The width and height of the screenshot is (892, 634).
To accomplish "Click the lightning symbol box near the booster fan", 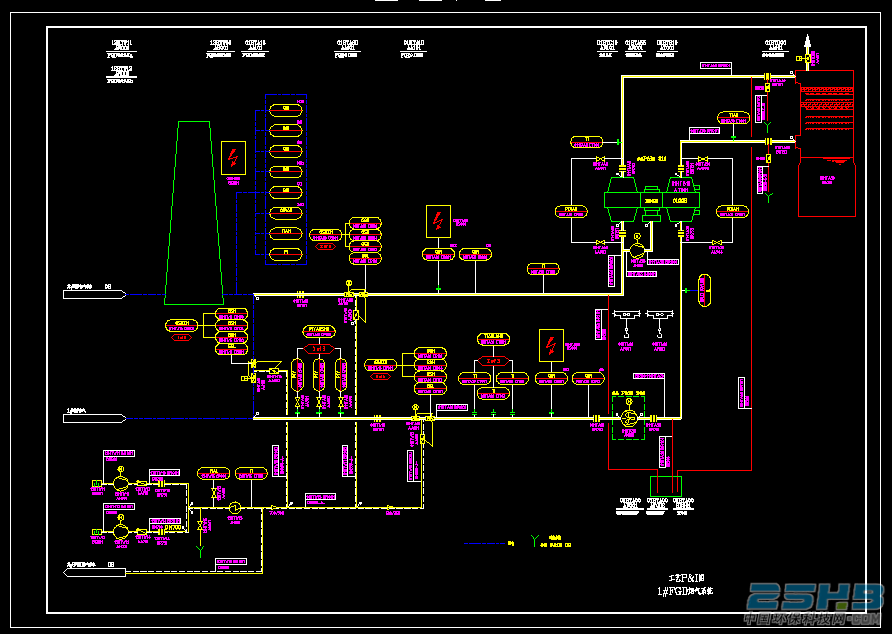I will [551, 345].
